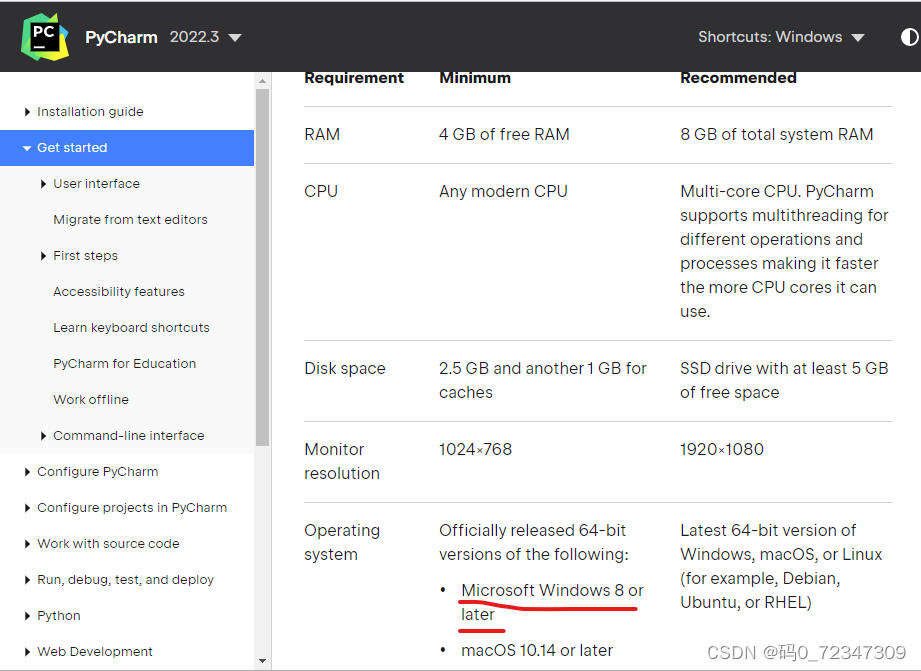Select the Web Development section
The height and width of the screenshot is (671, 921).
pyautogui.click(x=95, y=652)
